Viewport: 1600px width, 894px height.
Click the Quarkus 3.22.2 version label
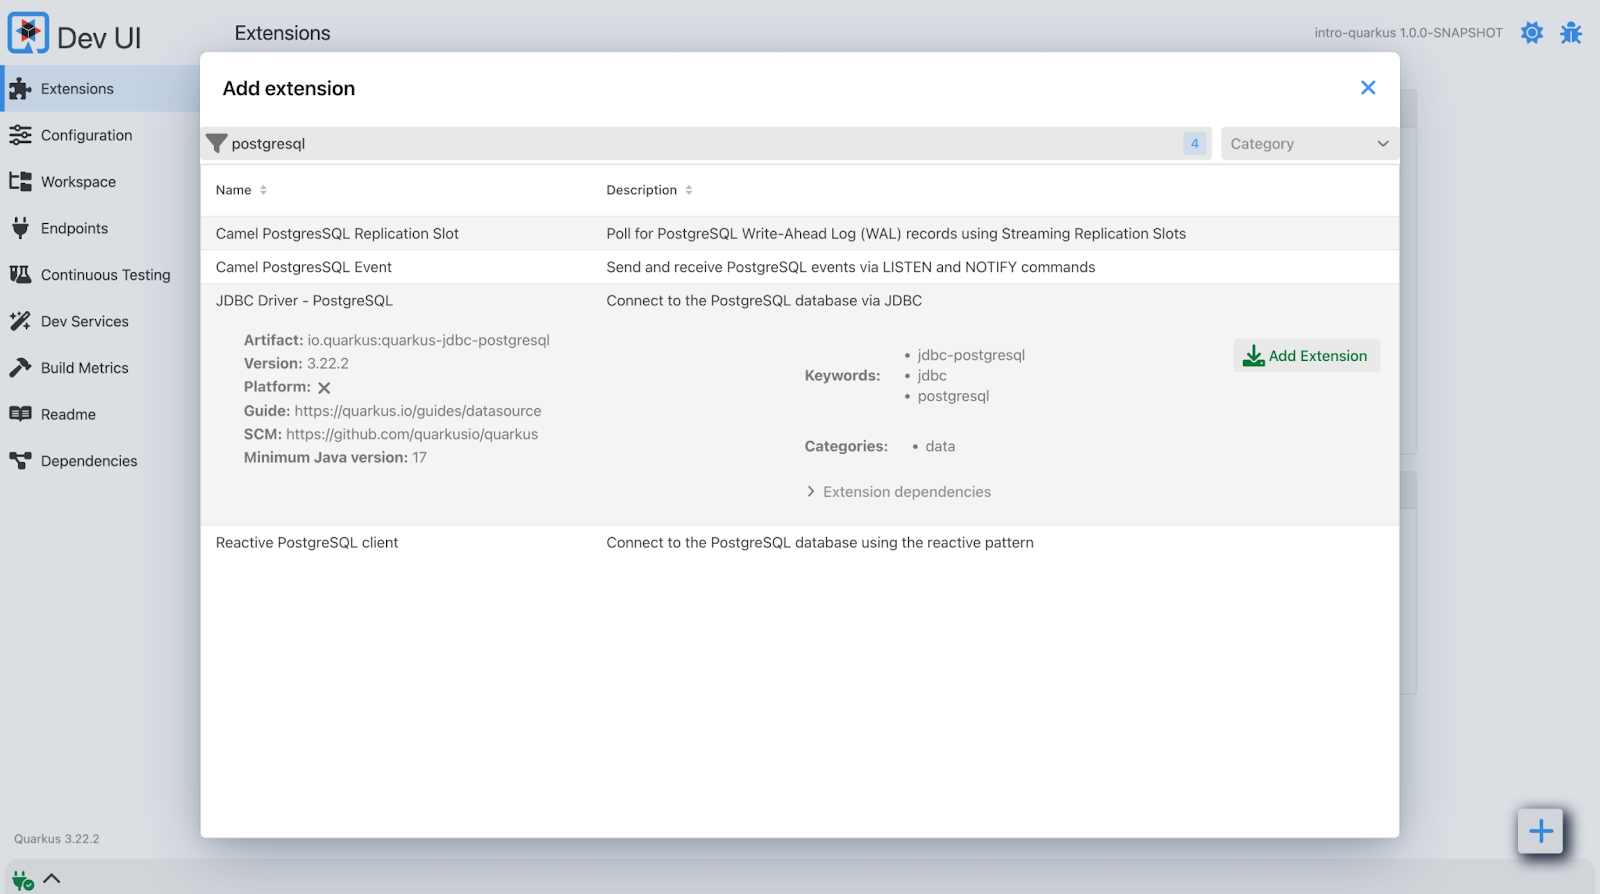(x=57, y=839)
